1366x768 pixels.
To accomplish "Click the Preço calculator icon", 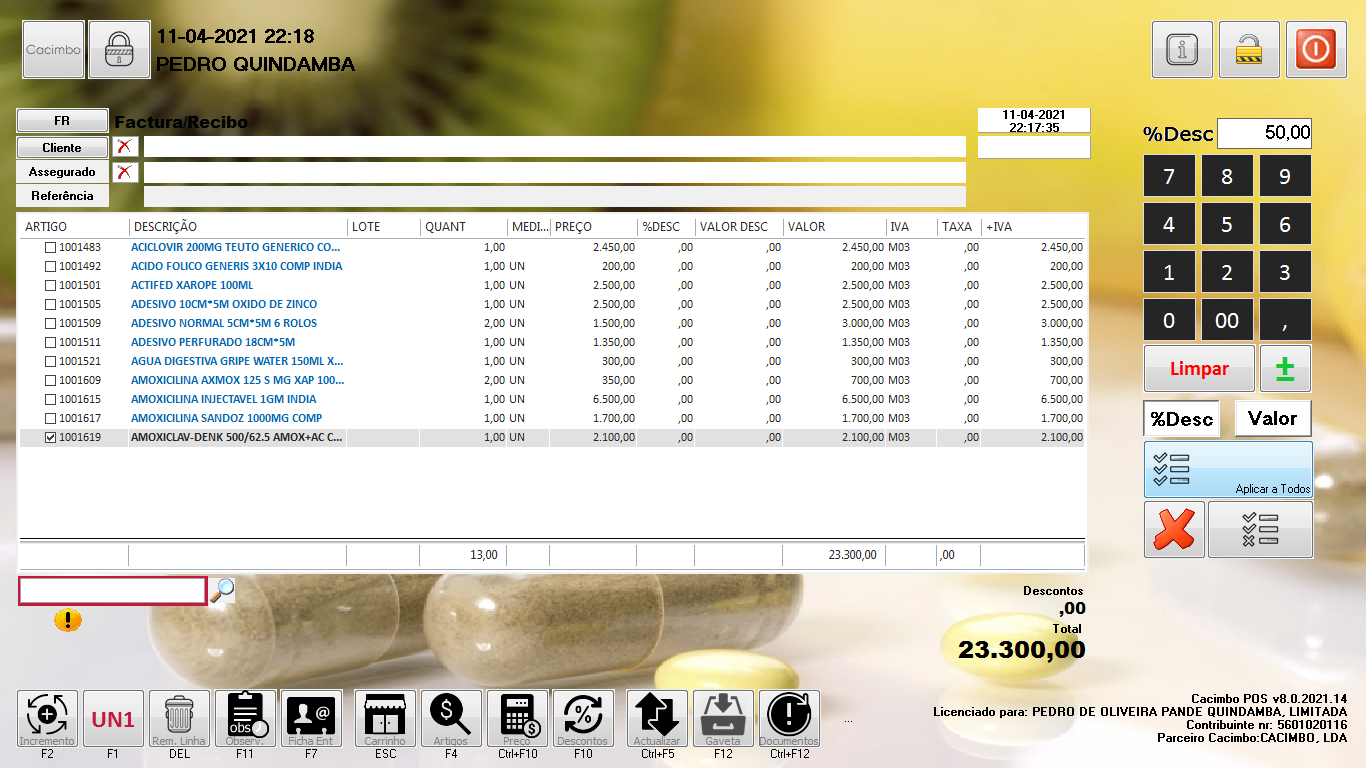I will (x=517, y=718).
